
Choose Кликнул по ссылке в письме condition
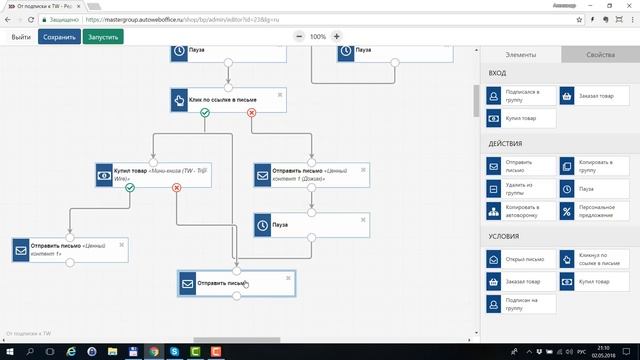coord(594,259)
